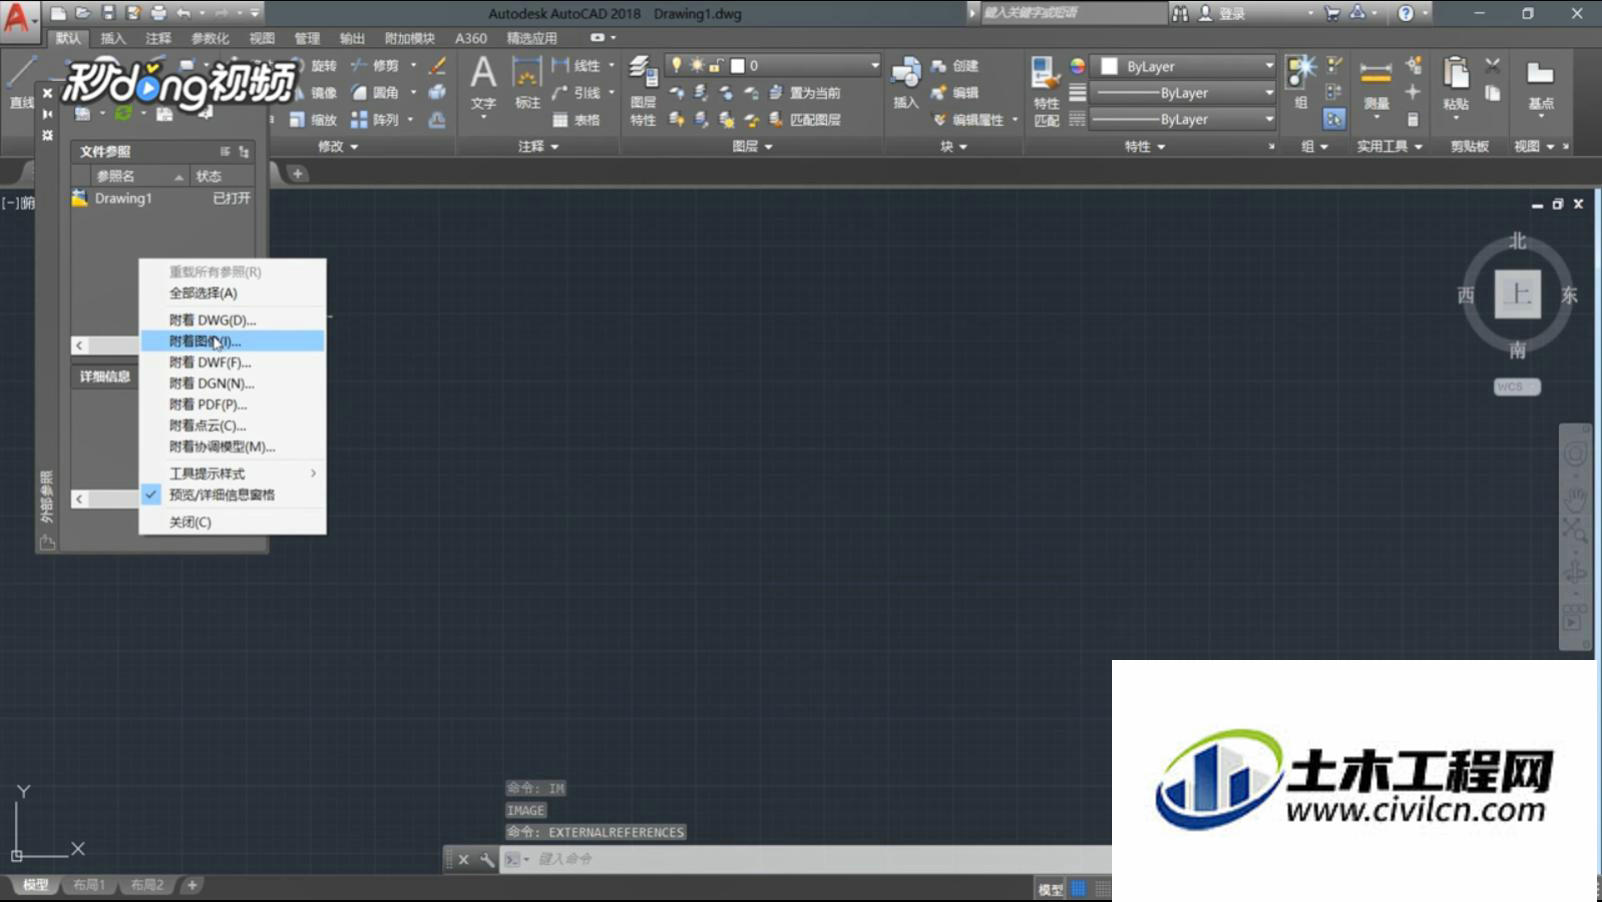Click the Undo arrow icon
1602x902 pixels.
click(x=183, y=13)
